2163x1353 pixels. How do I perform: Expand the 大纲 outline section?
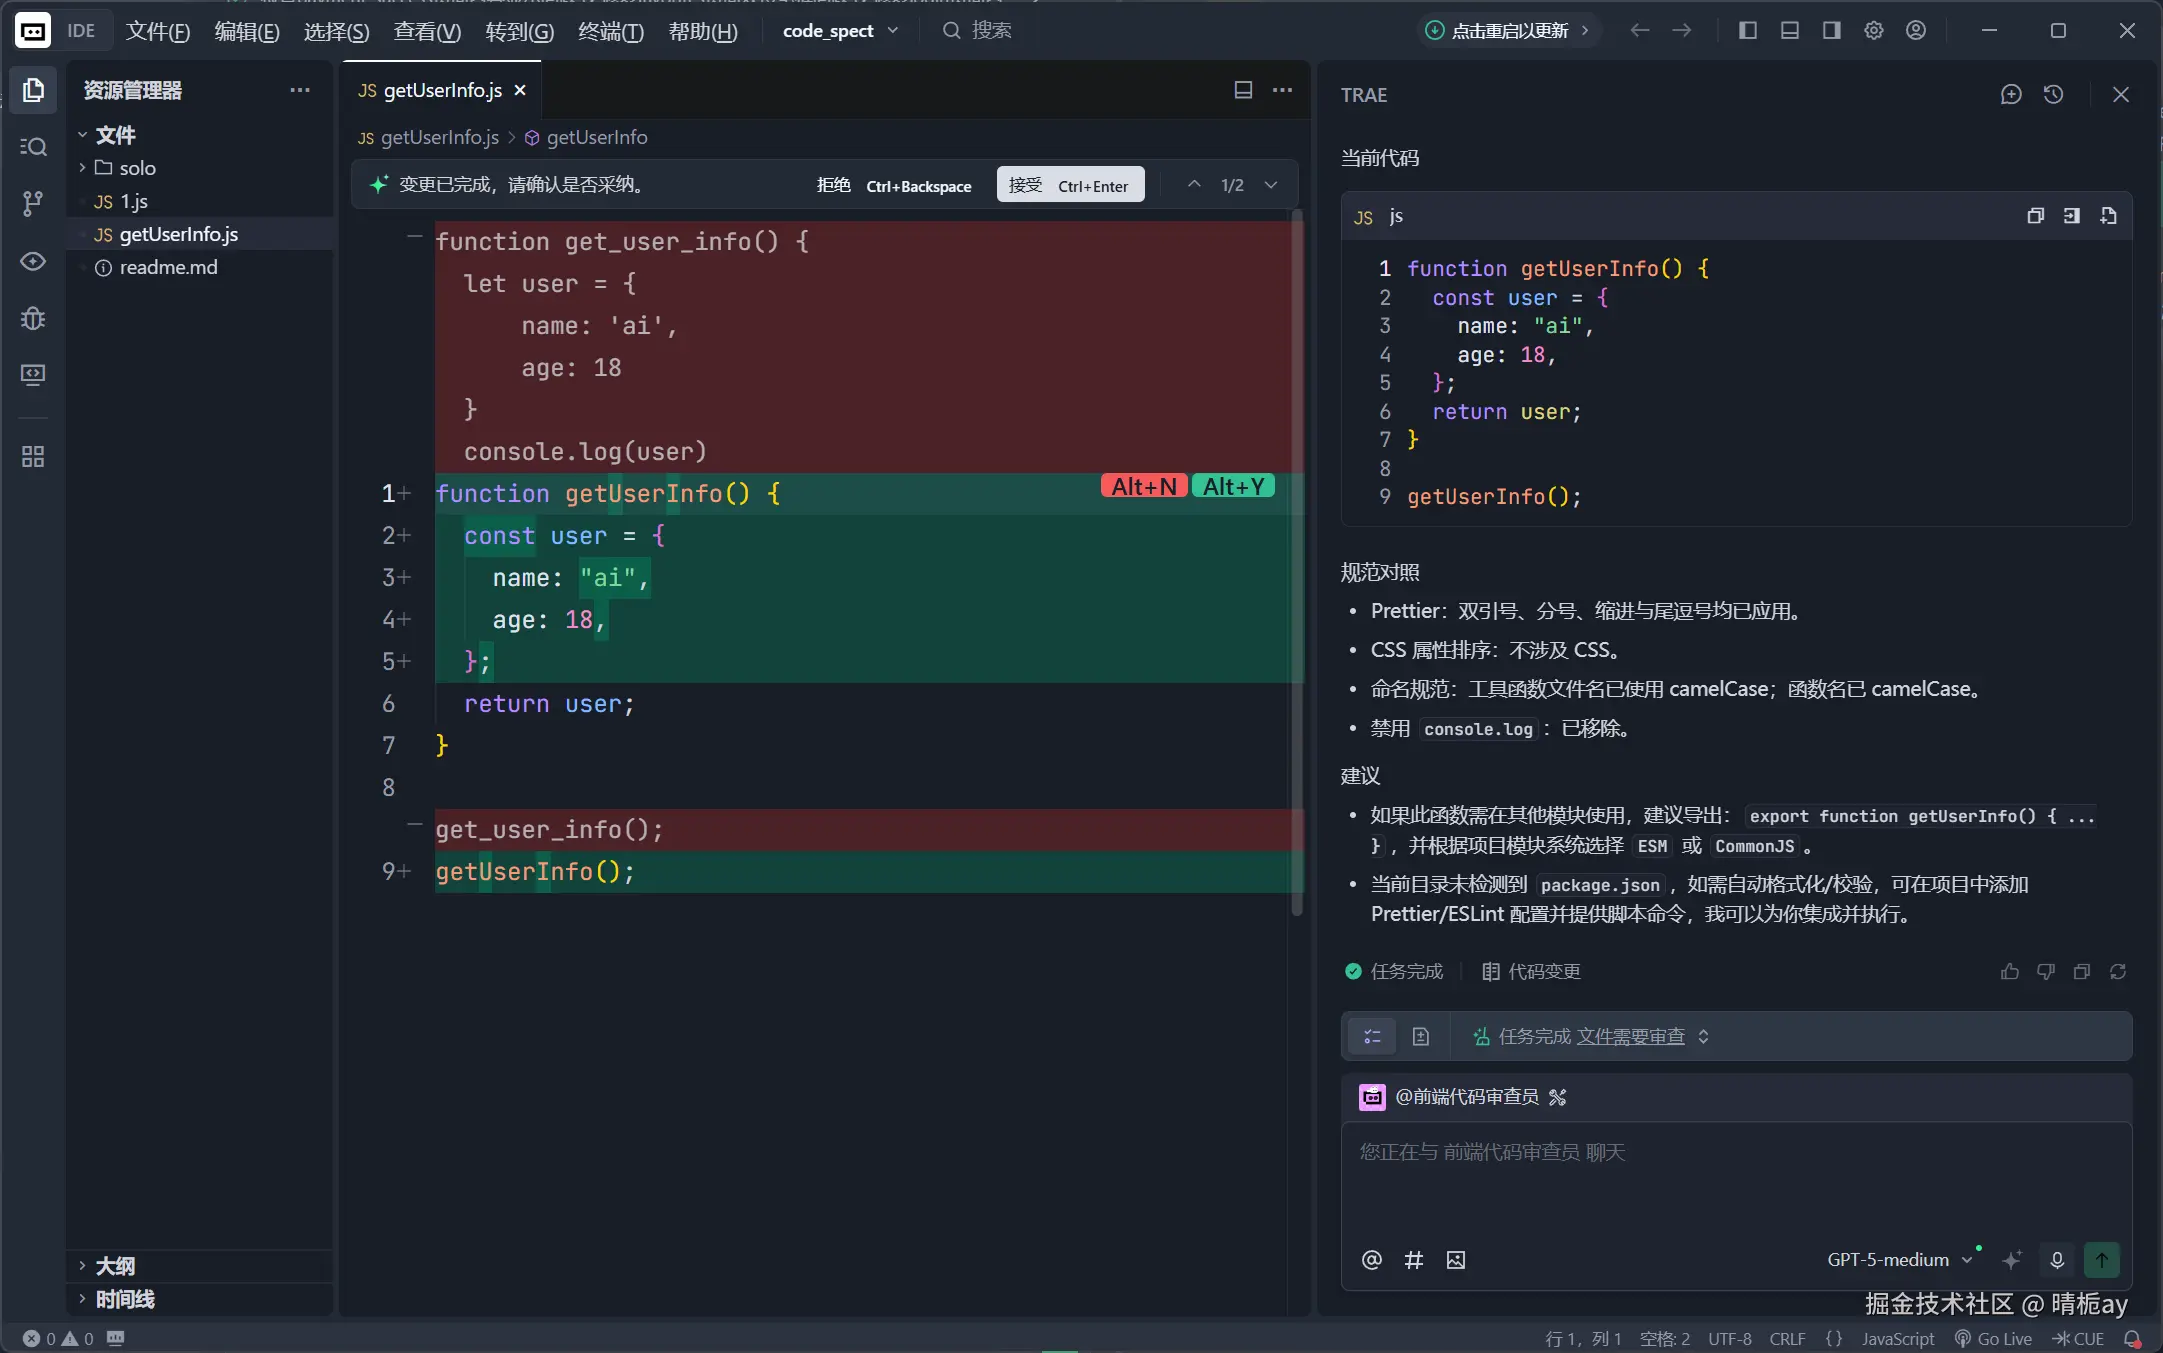tap(115, 1266)
